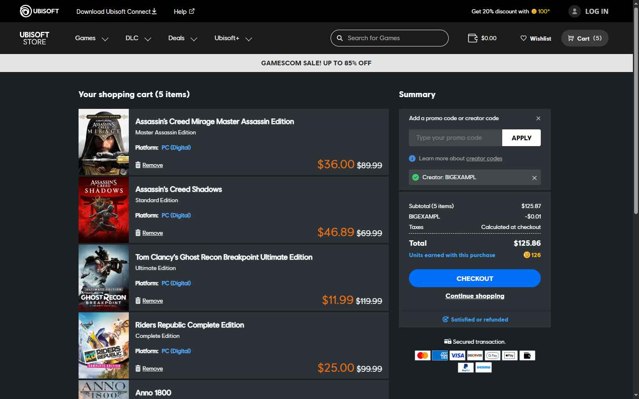Click the Visa payment icon
639x399 pixels.
point(457,355)
